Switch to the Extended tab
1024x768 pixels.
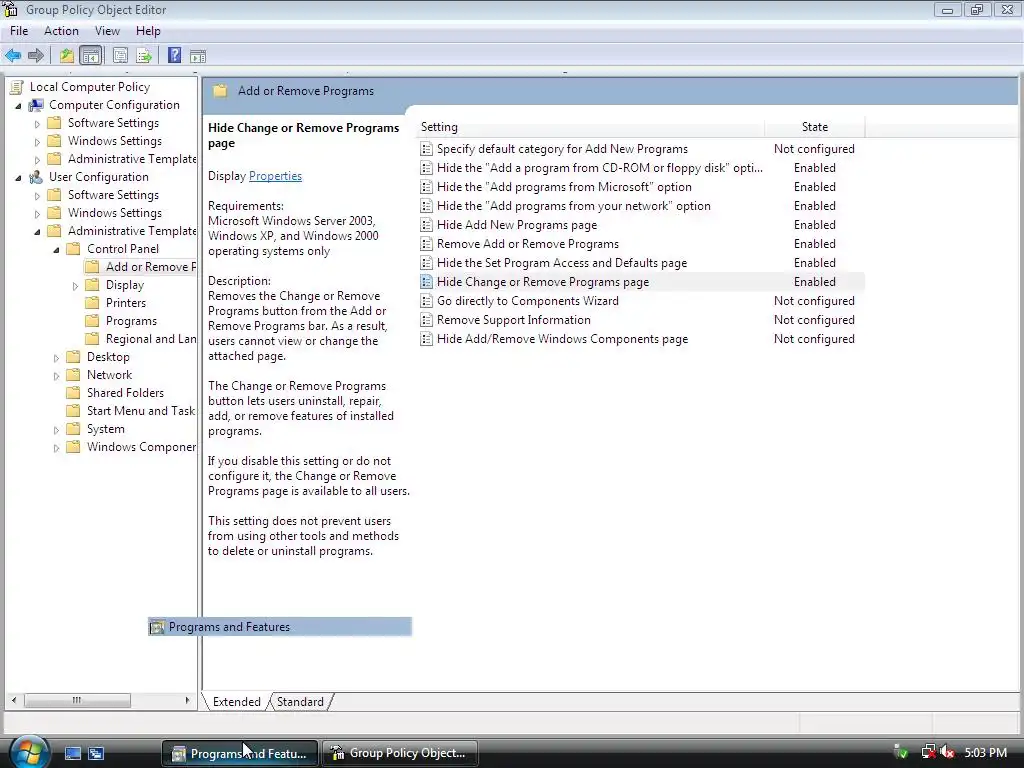(236, 701)
